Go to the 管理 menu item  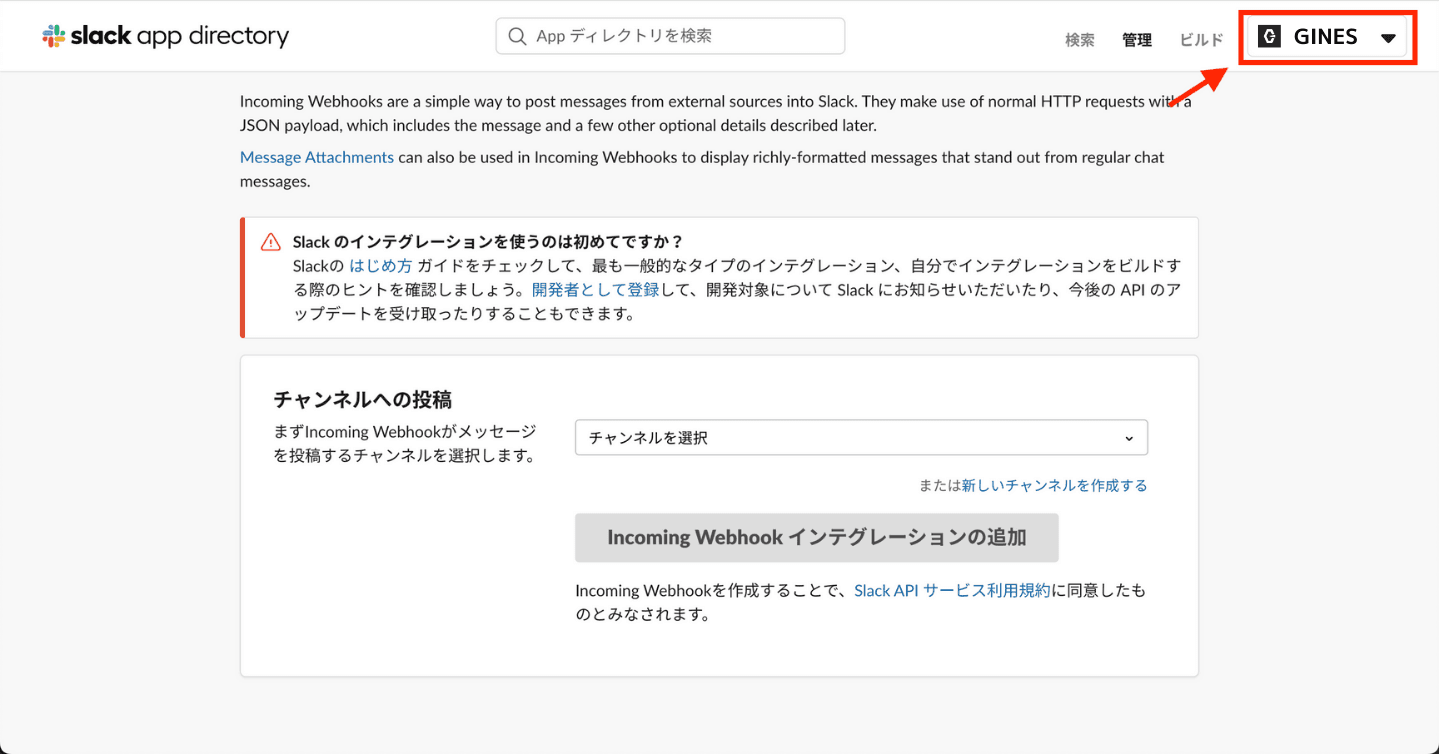pyautogui.click(x=1137, y=40)
